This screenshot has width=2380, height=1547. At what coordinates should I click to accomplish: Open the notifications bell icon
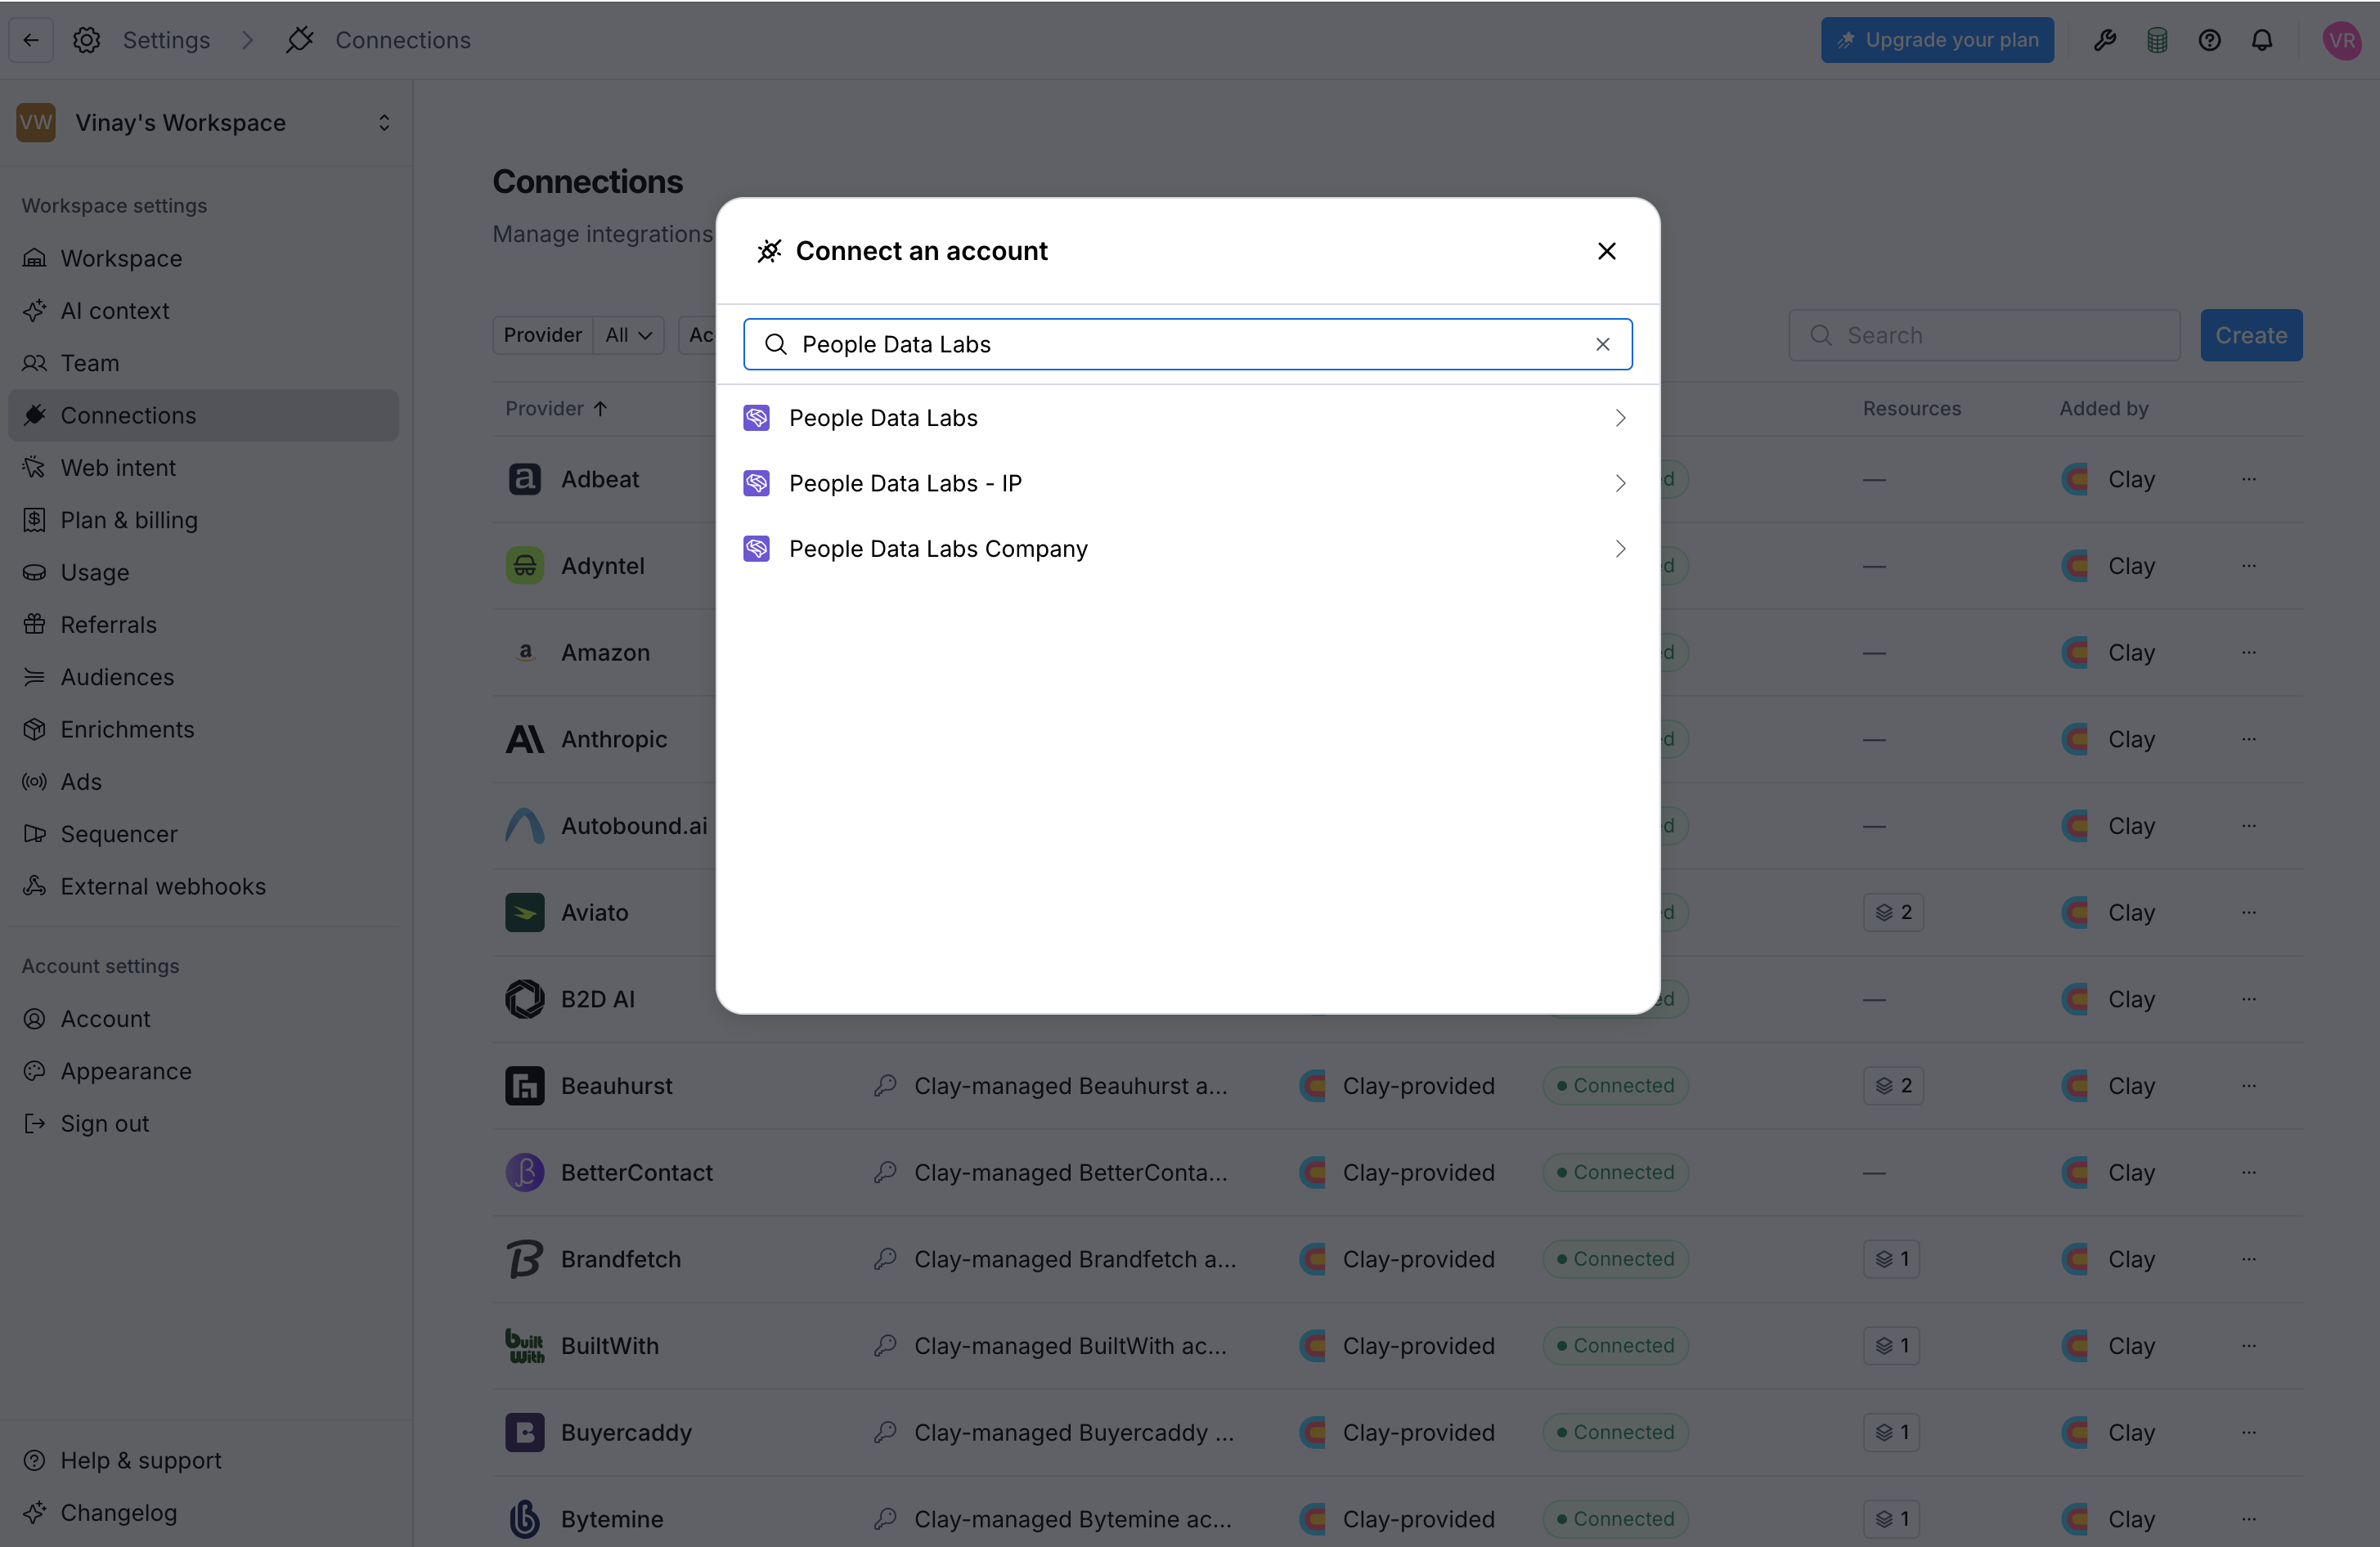(x=2262, y=40)
